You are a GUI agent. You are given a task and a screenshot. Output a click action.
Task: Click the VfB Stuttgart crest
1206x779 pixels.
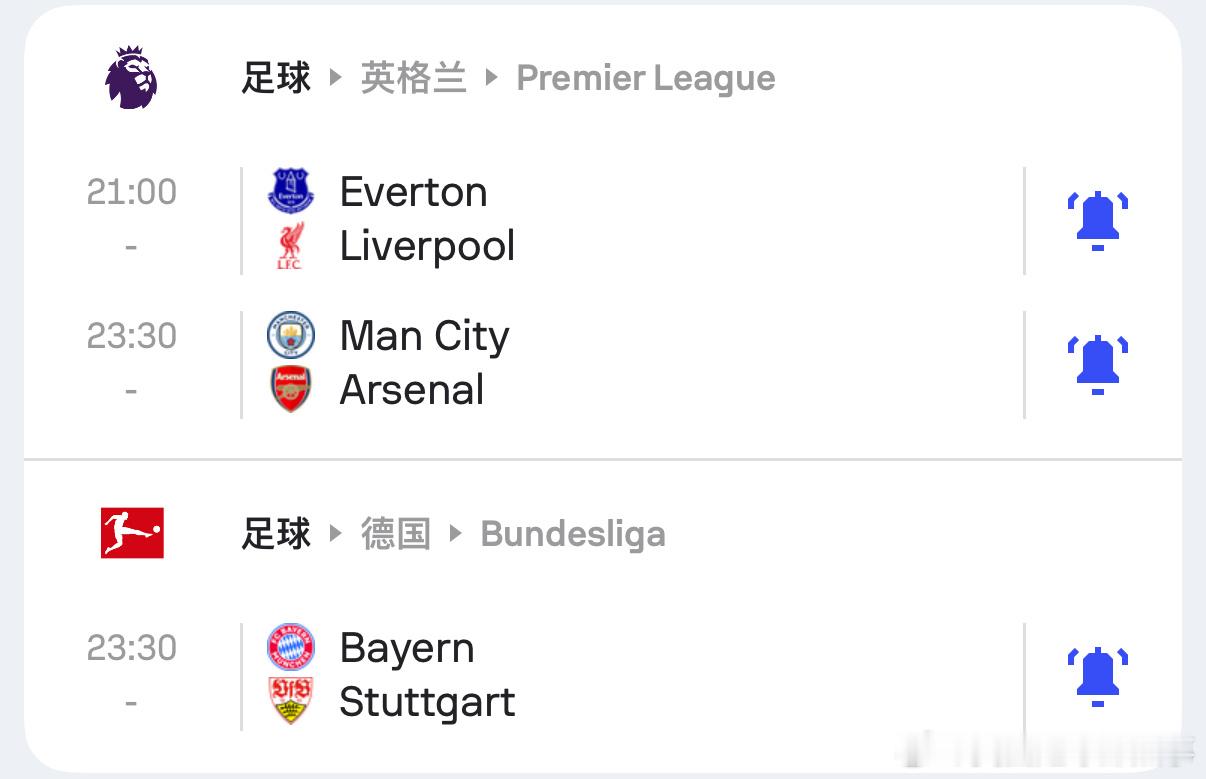pyautogui.click(x=291, y=701)
